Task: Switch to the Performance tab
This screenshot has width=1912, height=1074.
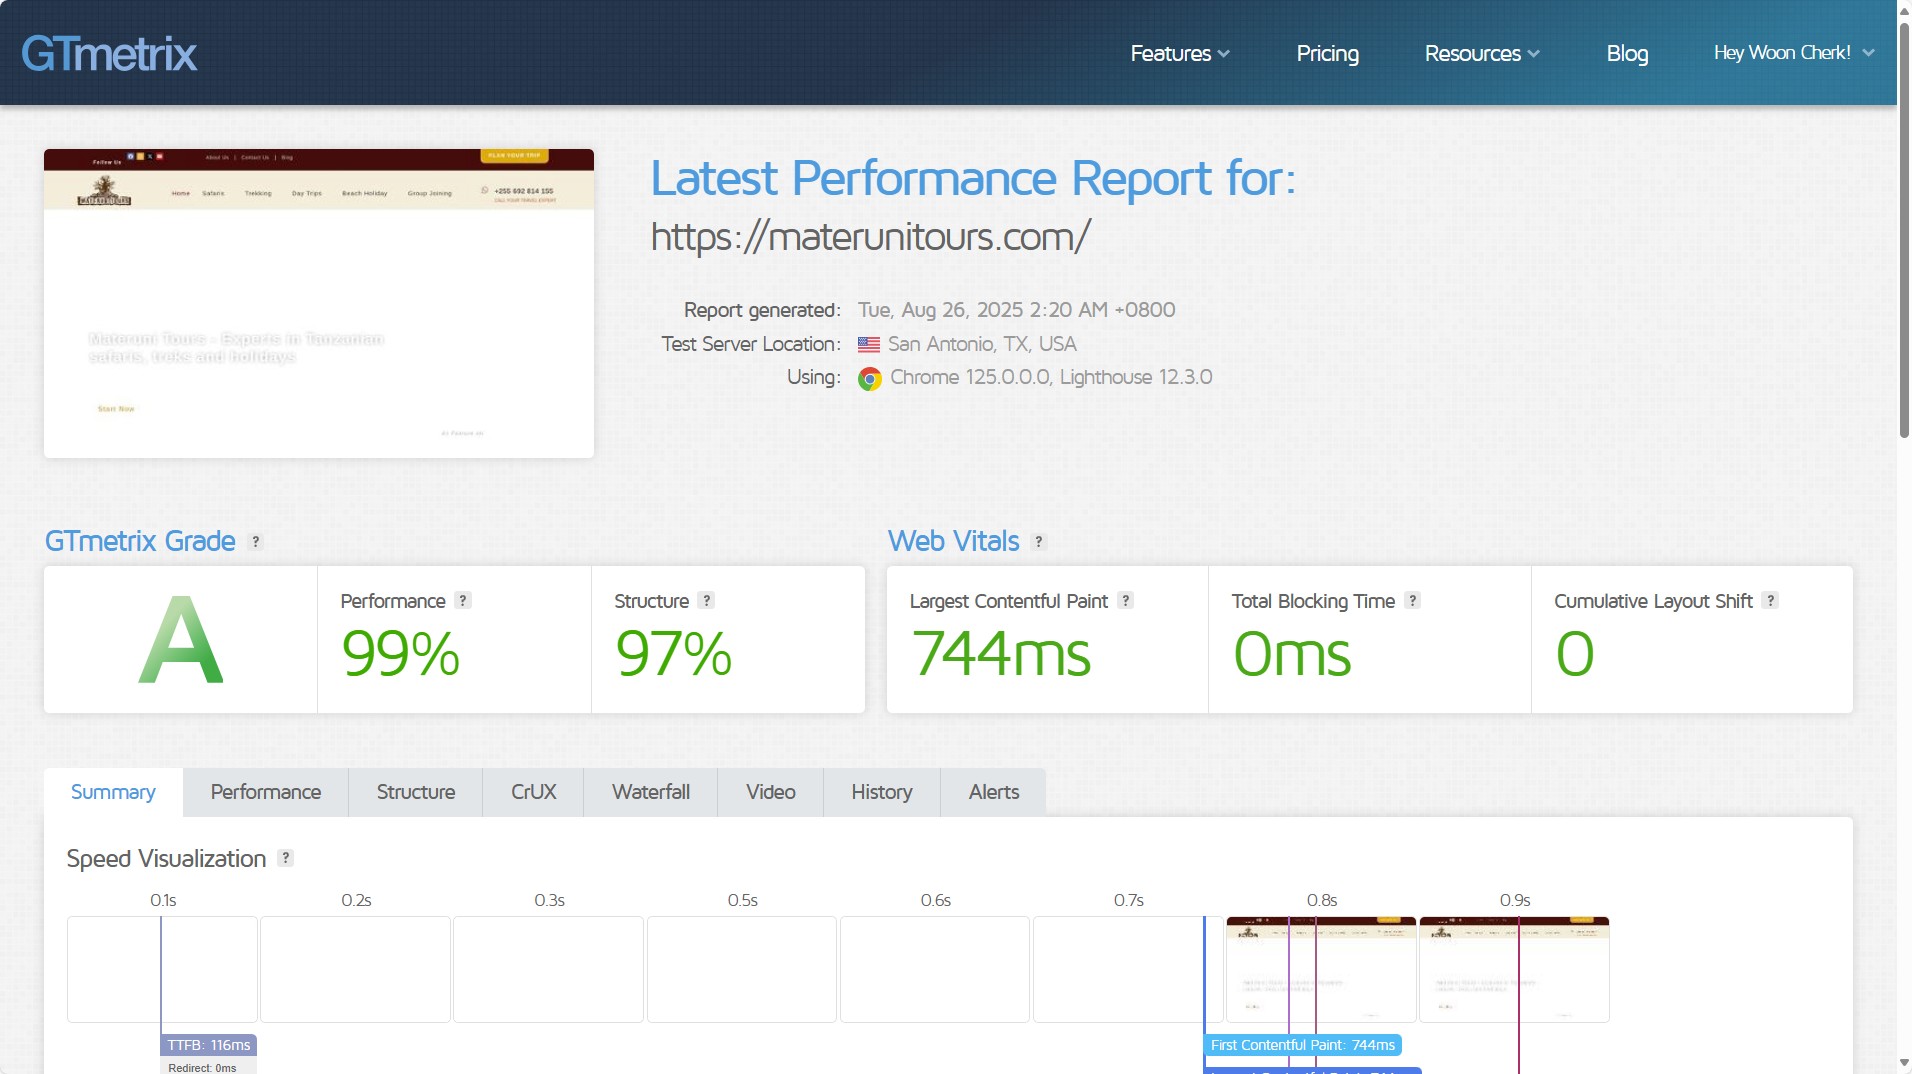Action: coord(266,792)
